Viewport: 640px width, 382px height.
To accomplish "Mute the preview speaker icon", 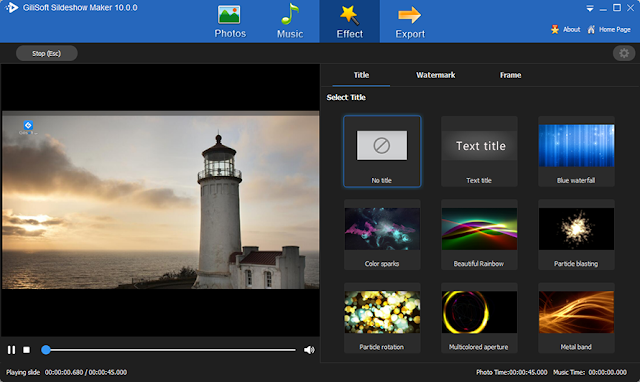I will click(x=309, y=350).
